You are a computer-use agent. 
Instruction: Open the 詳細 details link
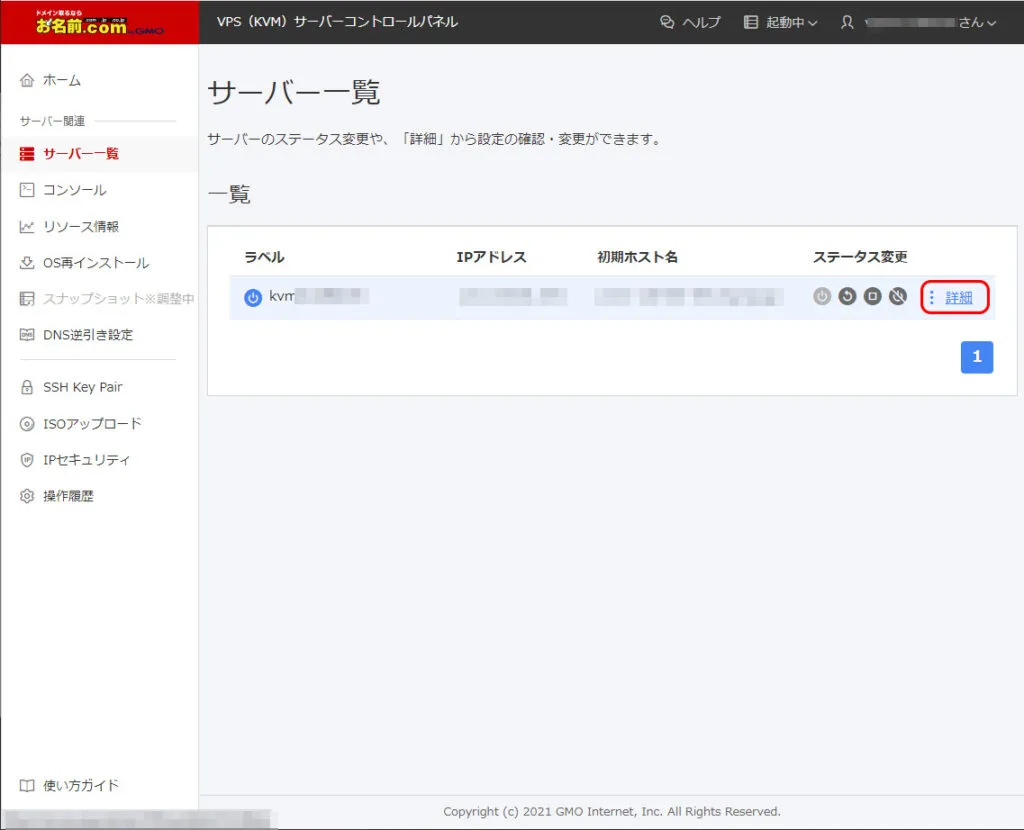(959, 297)
